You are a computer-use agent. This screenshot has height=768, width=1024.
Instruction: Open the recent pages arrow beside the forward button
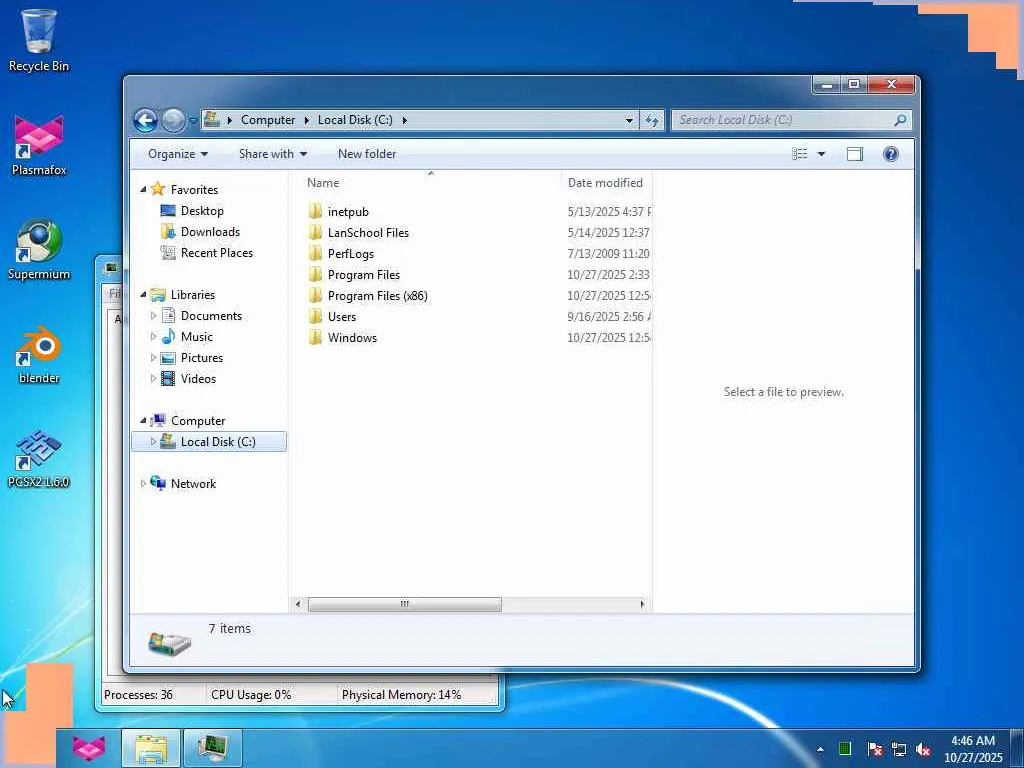(193, 120)
